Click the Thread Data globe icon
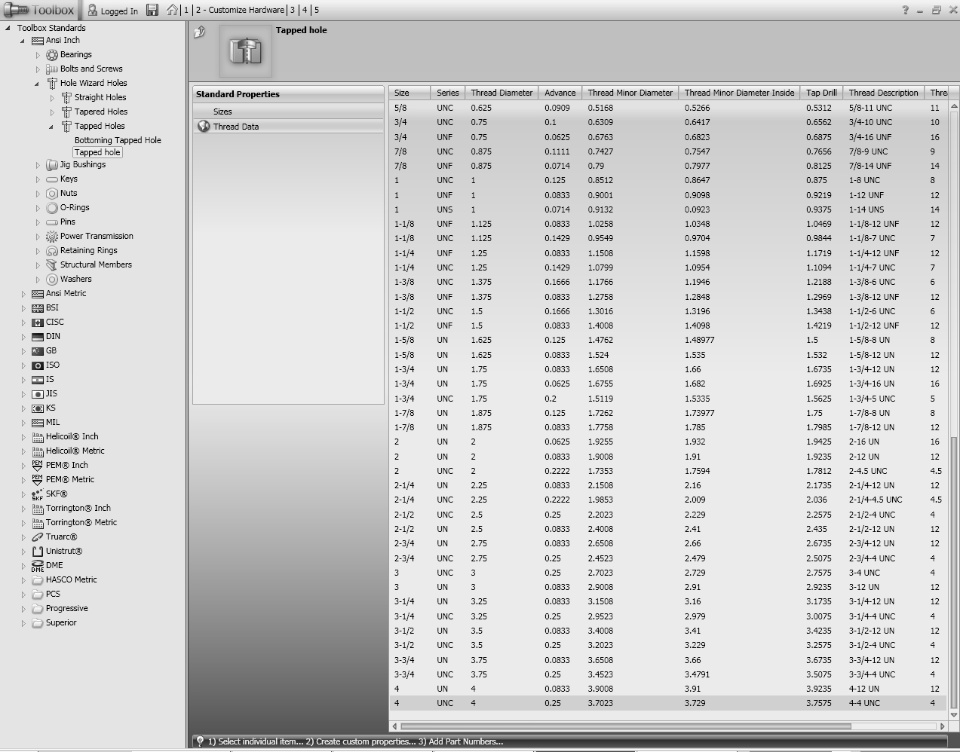Image resolution: width=960 pixels, height=752 pixels. 203,126
